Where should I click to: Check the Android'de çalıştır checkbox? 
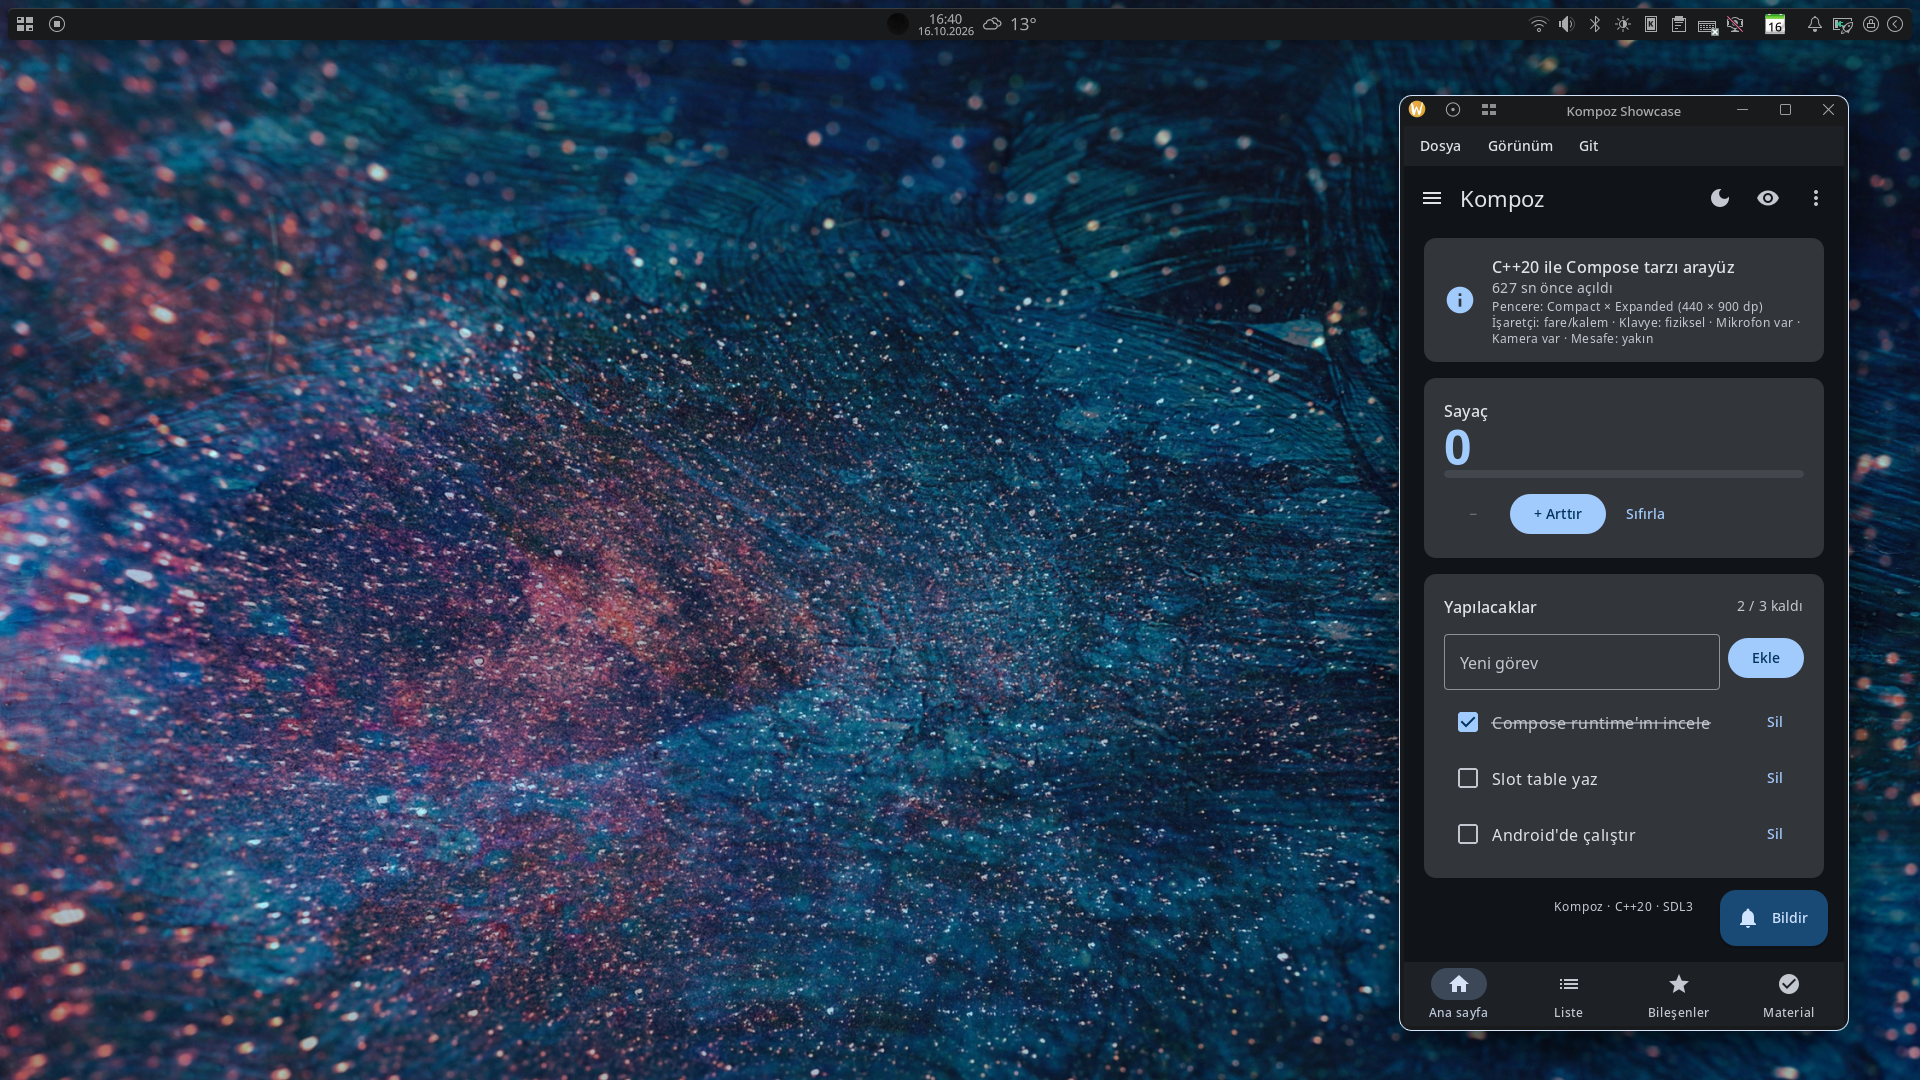click(x=1468, y=834)
